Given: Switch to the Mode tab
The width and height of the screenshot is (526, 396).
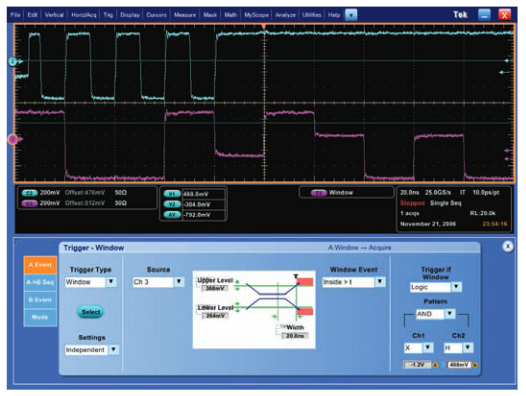Looking at the screenshot, I should click(x=40, y=317).
